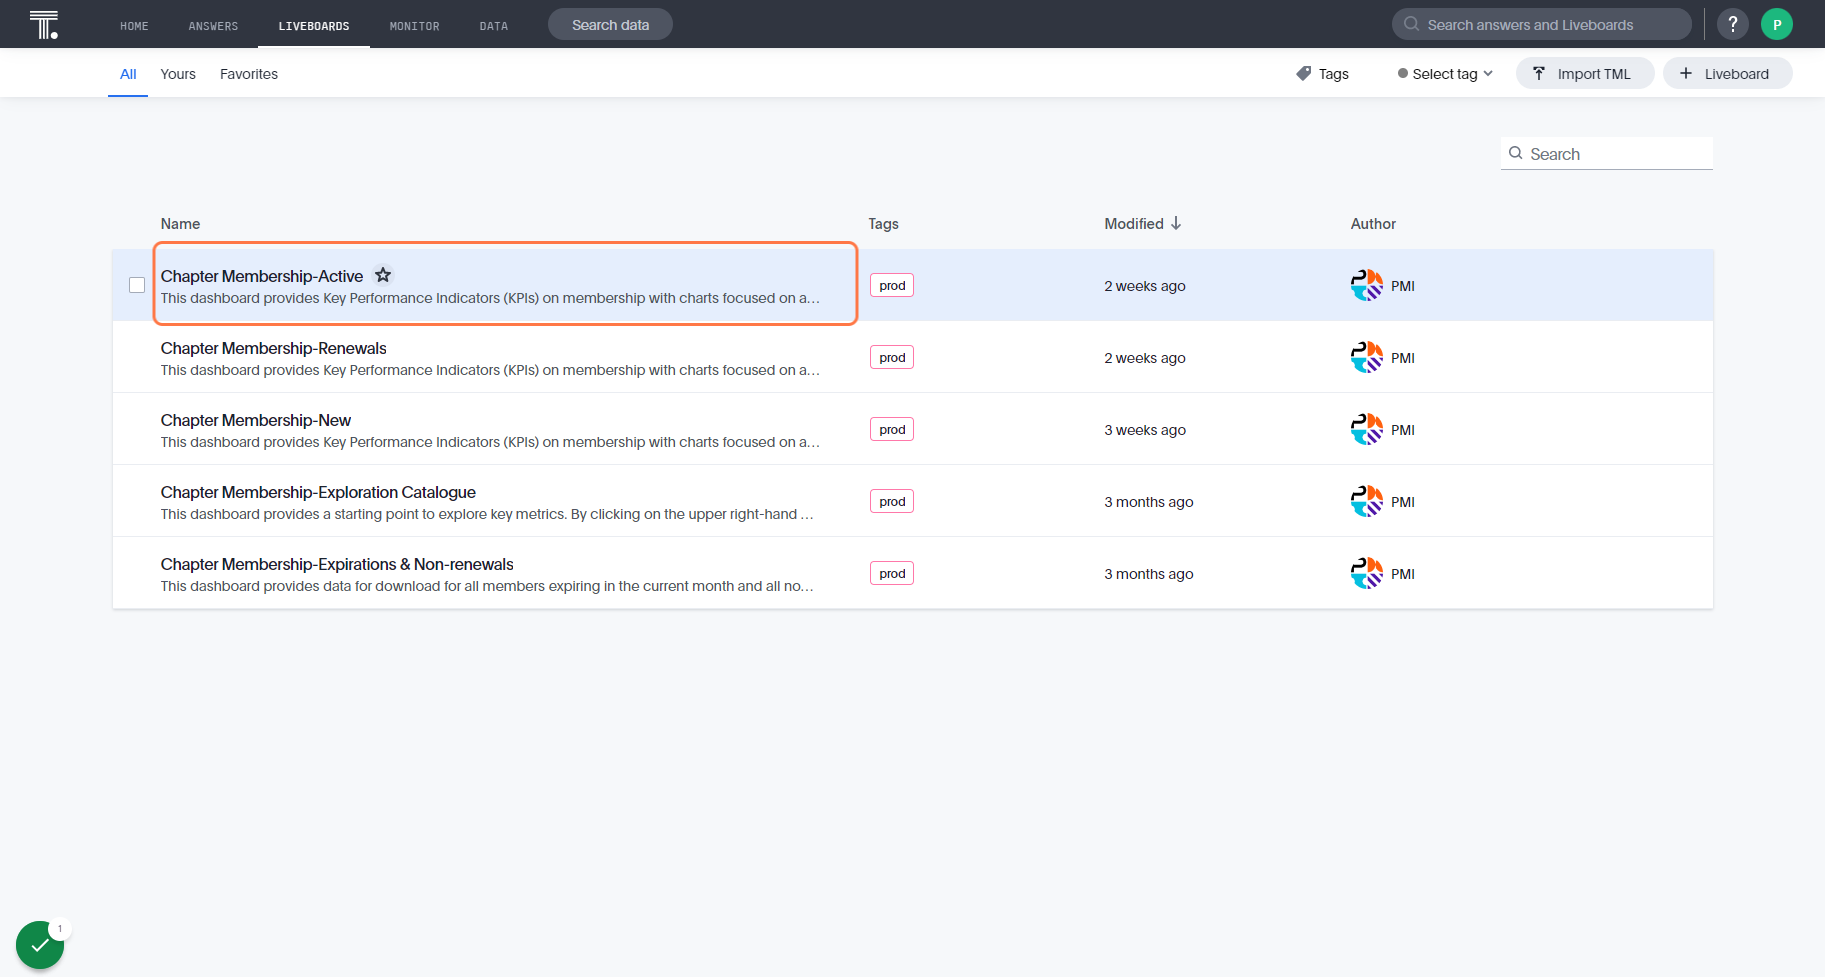
Task: Click the green checkmark notification badge
Action: [40, 945]
